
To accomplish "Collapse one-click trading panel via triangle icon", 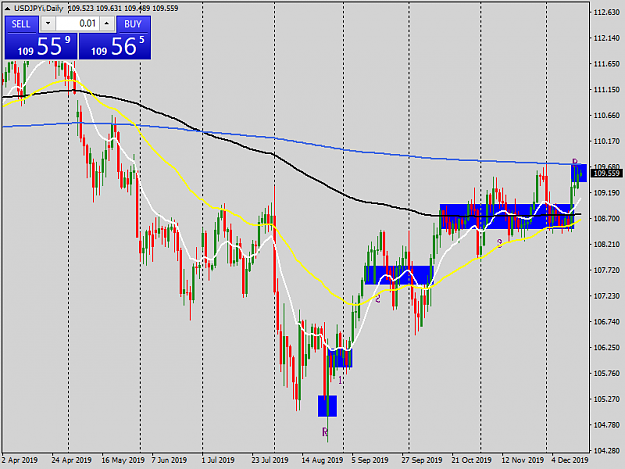I will tap(8, 8).
